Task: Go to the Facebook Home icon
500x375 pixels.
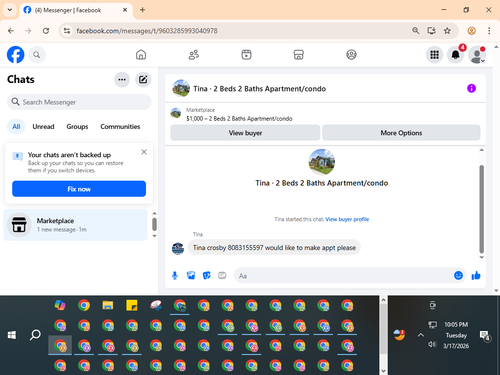Action: [x=141, y=55]
